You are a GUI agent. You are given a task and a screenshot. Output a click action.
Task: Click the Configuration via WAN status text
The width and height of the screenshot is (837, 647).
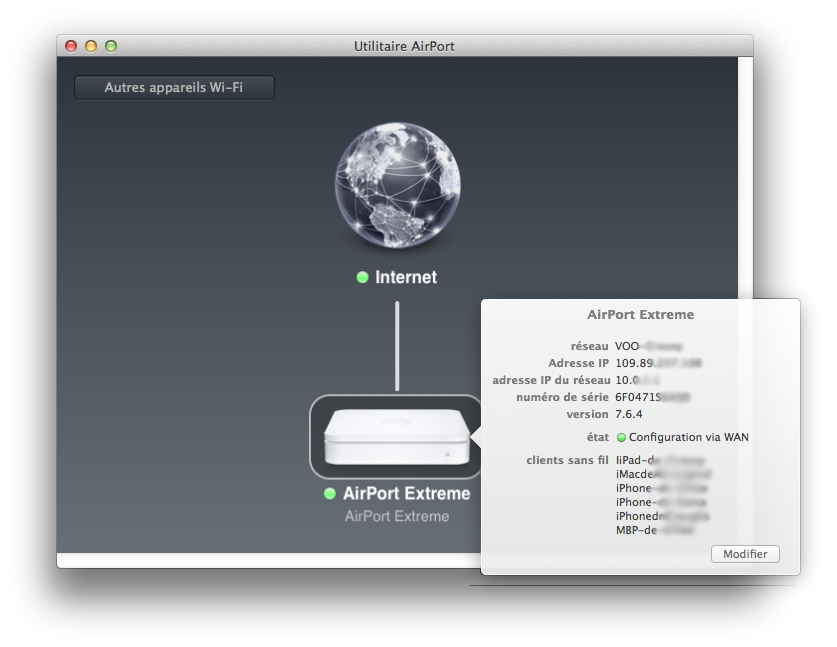tap(688, 437)
